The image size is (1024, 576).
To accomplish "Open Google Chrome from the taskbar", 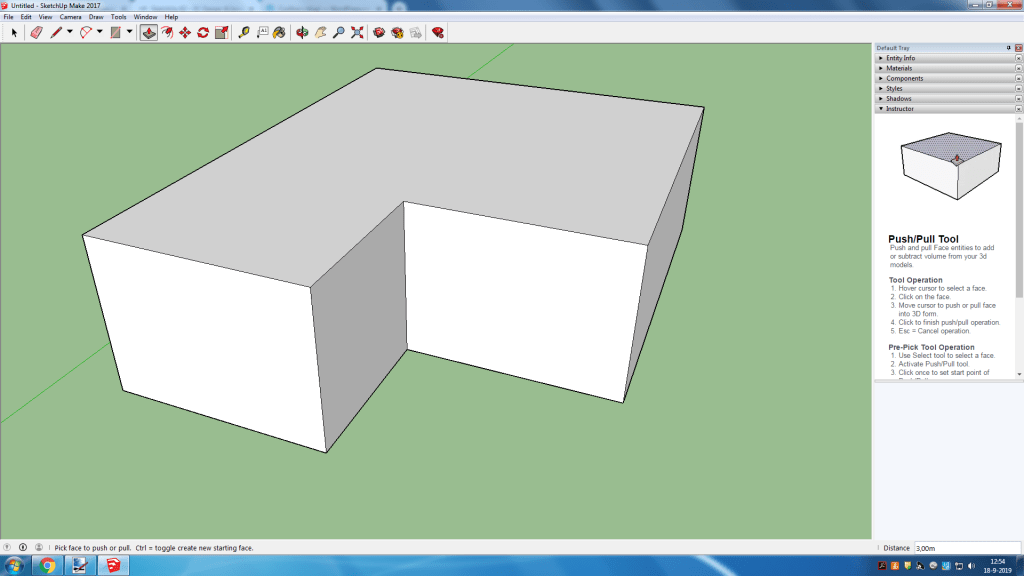I will point(47,566).
